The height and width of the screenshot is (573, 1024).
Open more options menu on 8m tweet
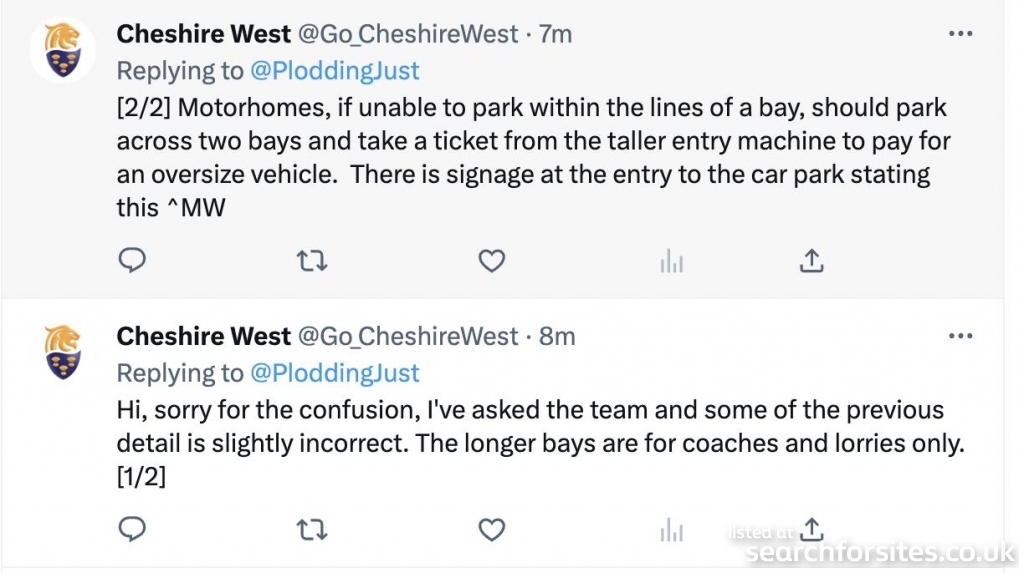961,336
